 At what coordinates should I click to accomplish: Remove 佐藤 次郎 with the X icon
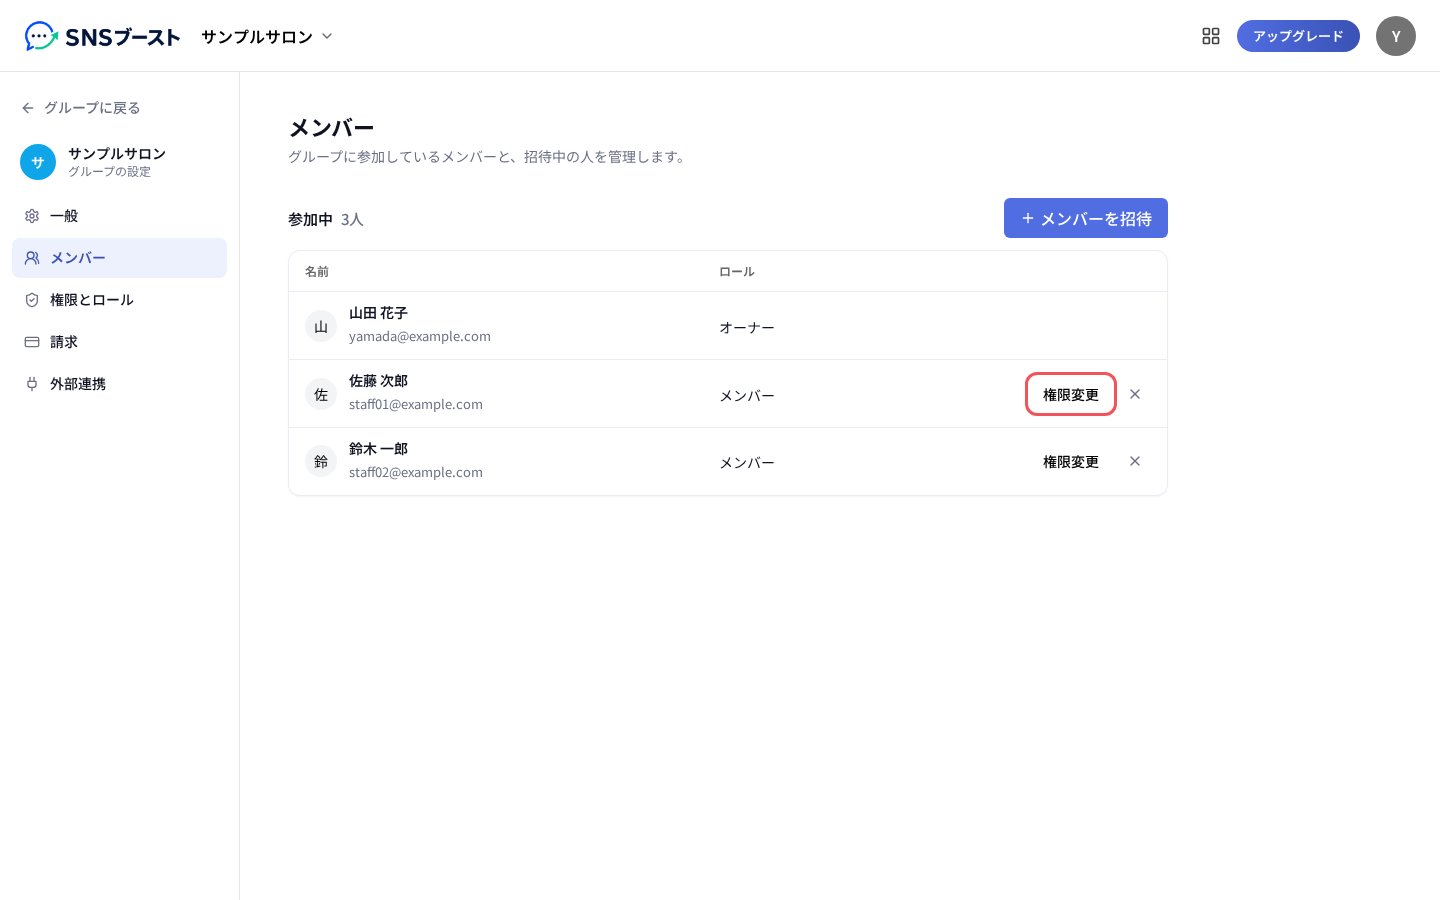1135,394
